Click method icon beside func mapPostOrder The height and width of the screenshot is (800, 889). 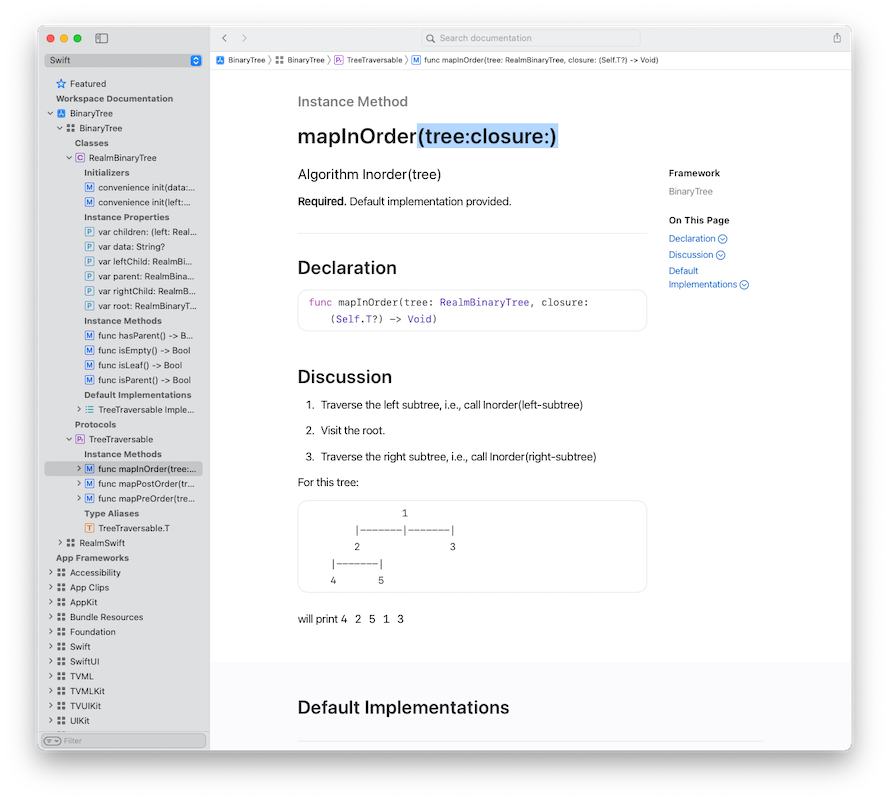click(x=90, y=484)
